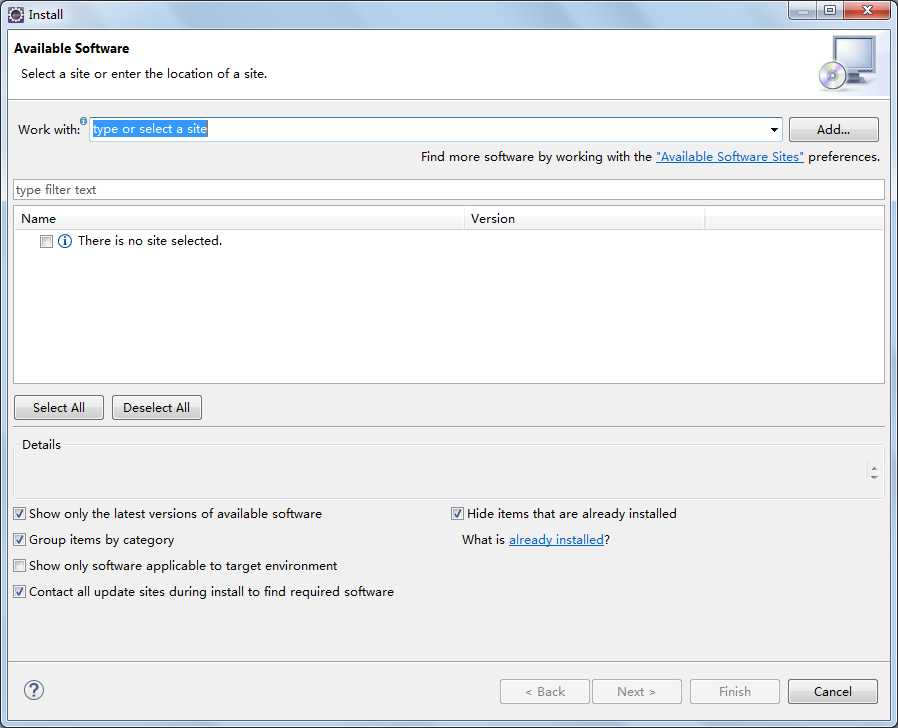Screen dimensions: 898x728
Task: Click the info decorator next to Work with
Action: (x=84, y=121)
